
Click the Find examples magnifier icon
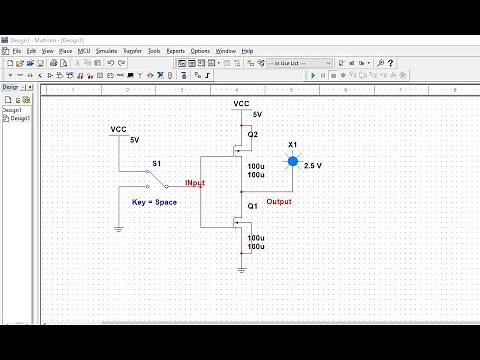pyautogui.click(x=380, y=63)
